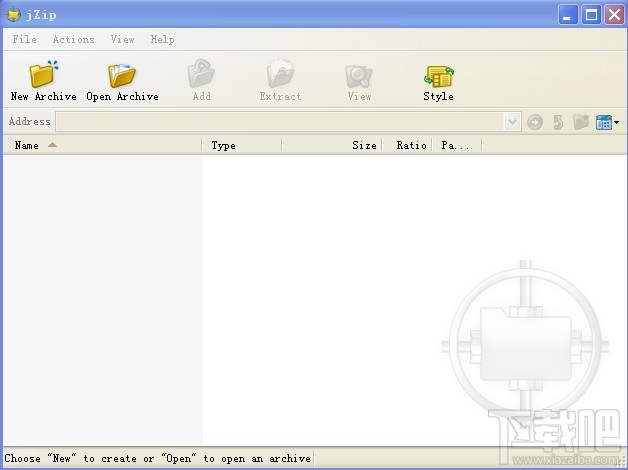The image size is (628, 470).
Task: Maximize the jZip window
Action: tap(591, 15)
